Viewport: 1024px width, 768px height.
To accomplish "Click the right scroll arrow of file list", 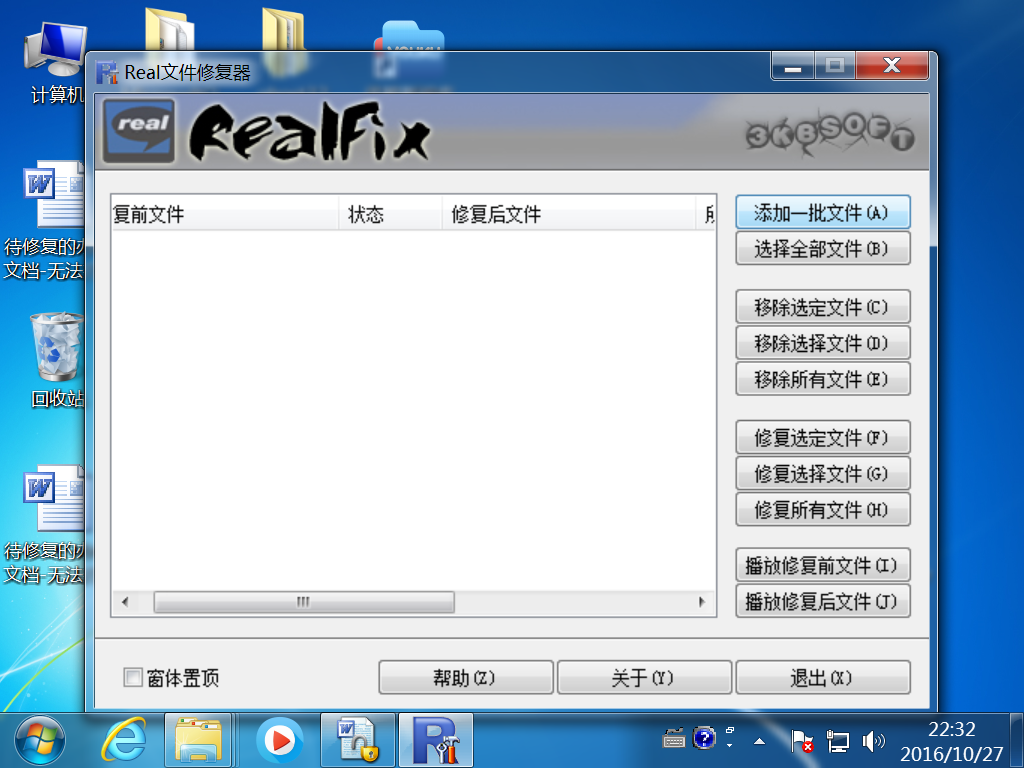I will [x=702, y=601].
